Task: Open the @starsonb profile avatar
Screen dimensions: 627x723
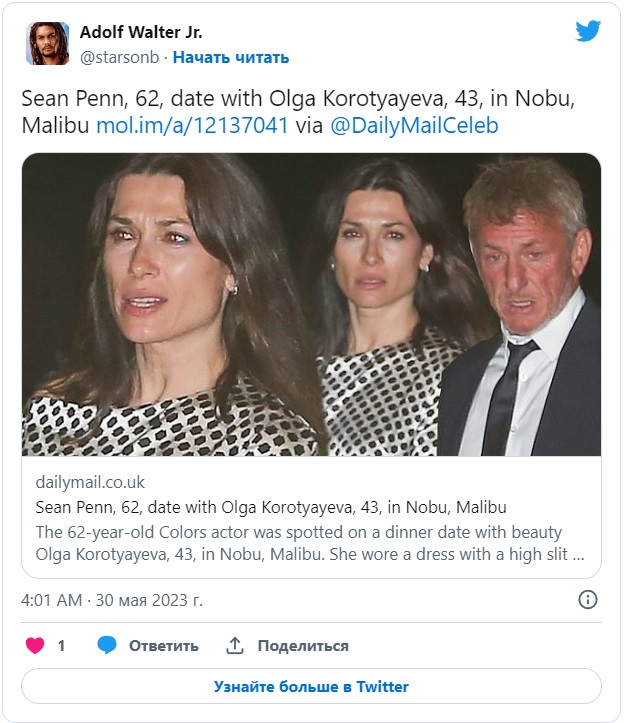Action: (48, 44)
